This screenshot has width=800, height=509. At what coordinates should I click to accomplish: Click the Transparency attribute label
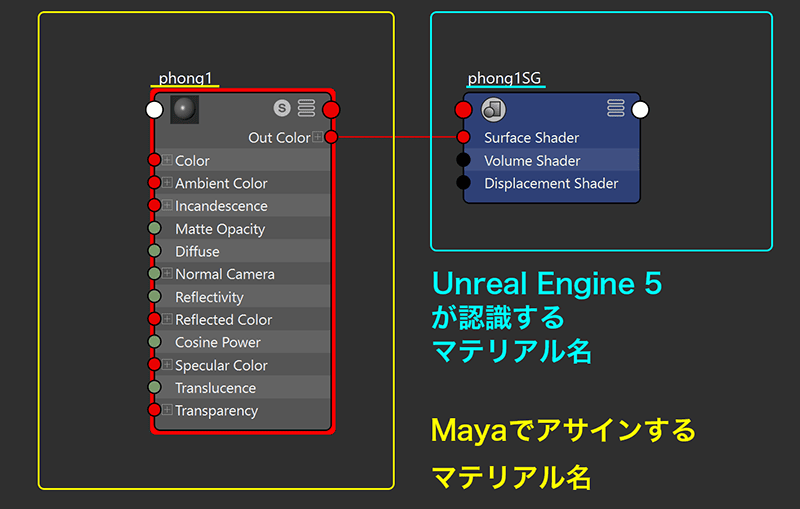[216, 411]
